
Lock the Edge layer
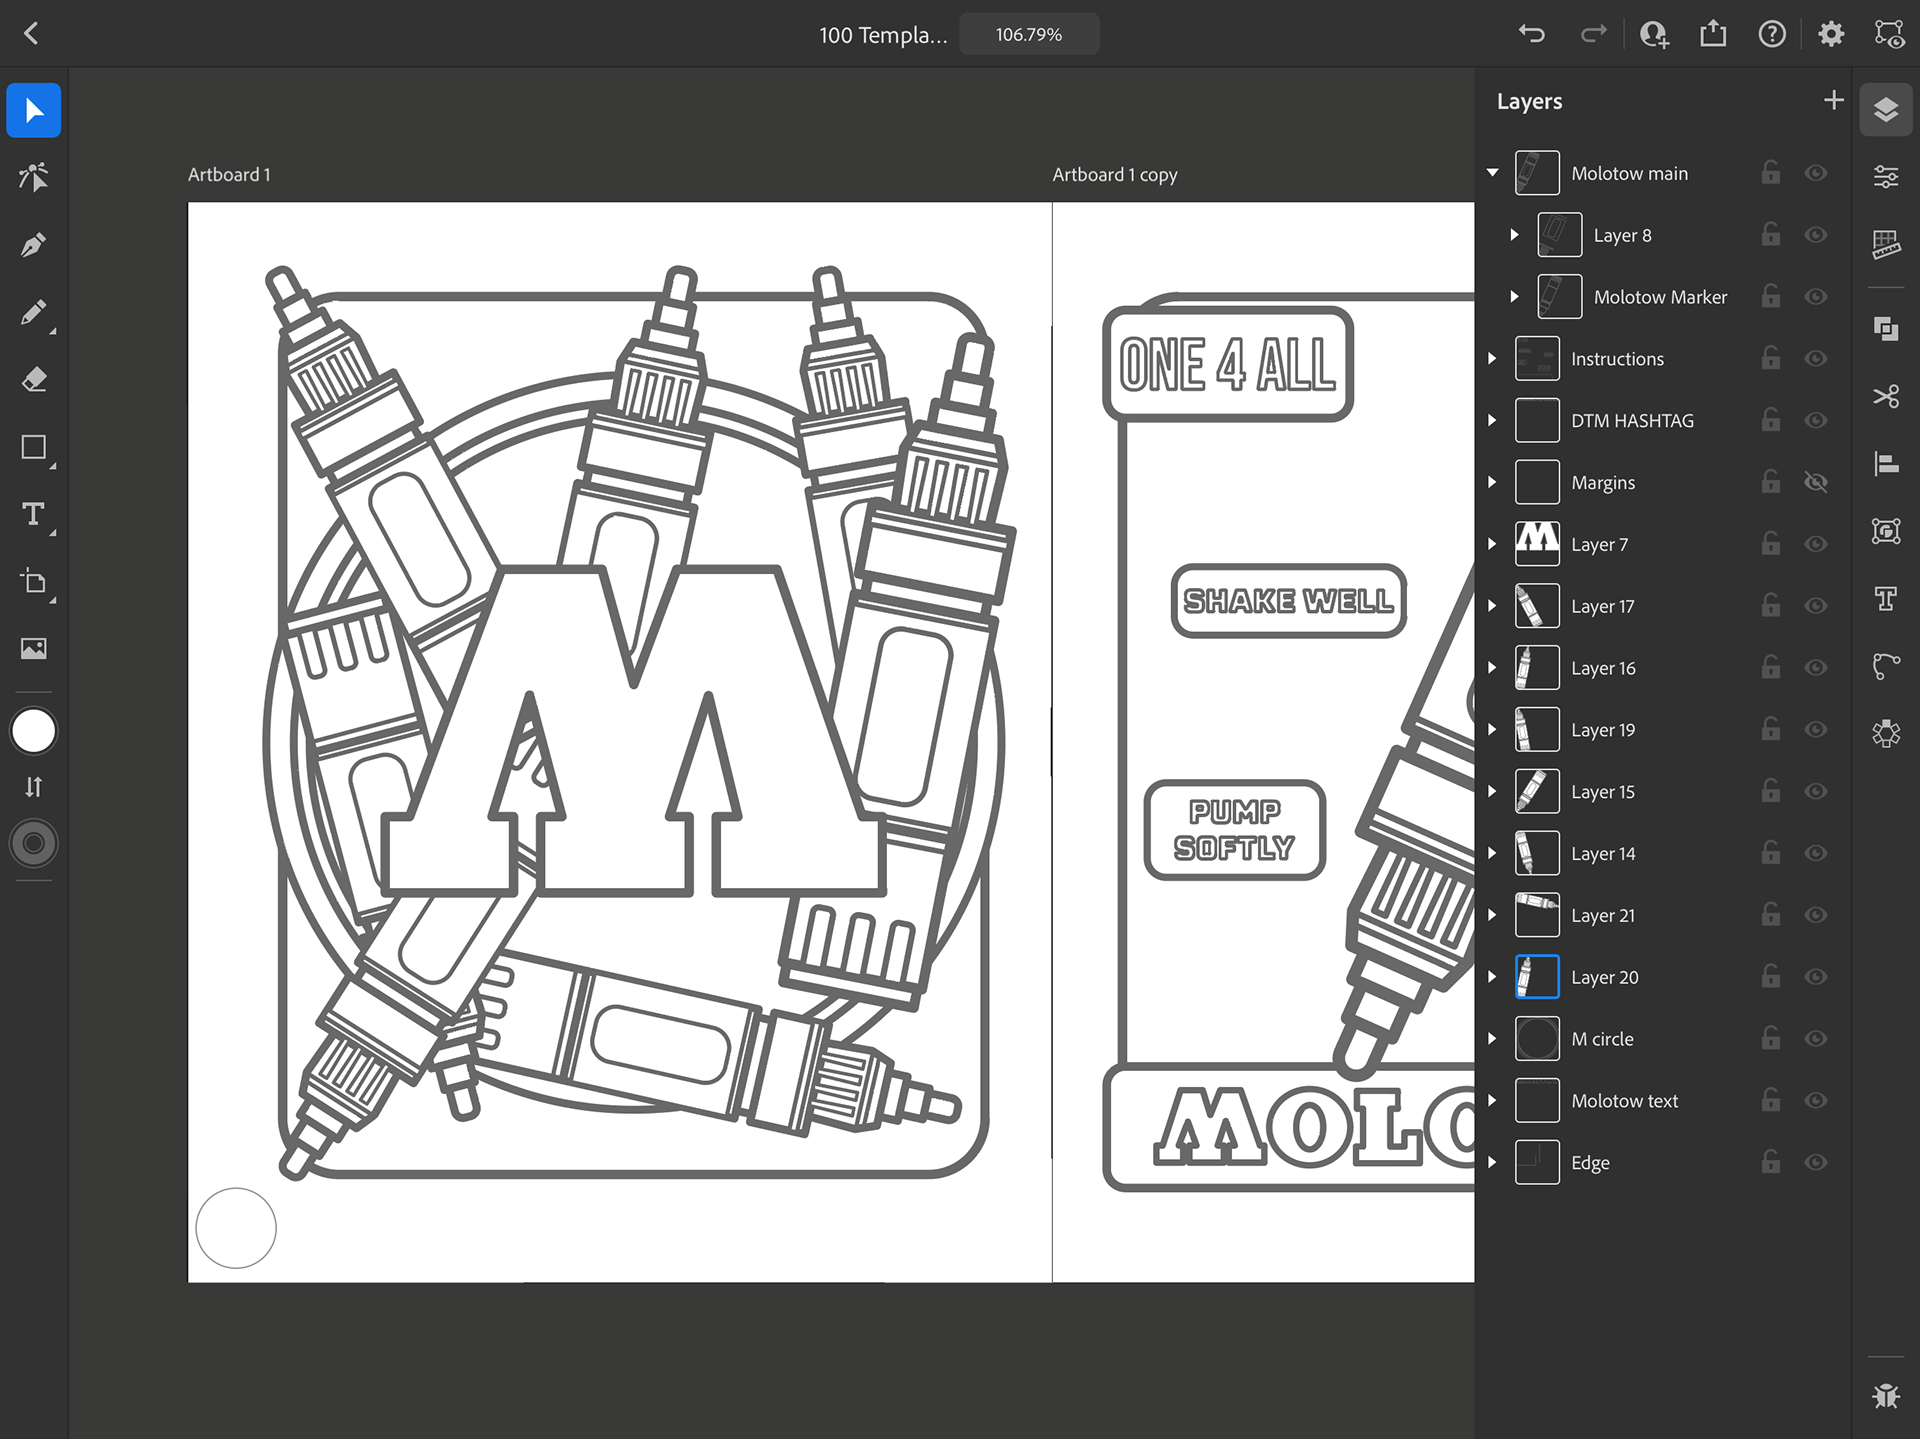pos(1770,1162)
